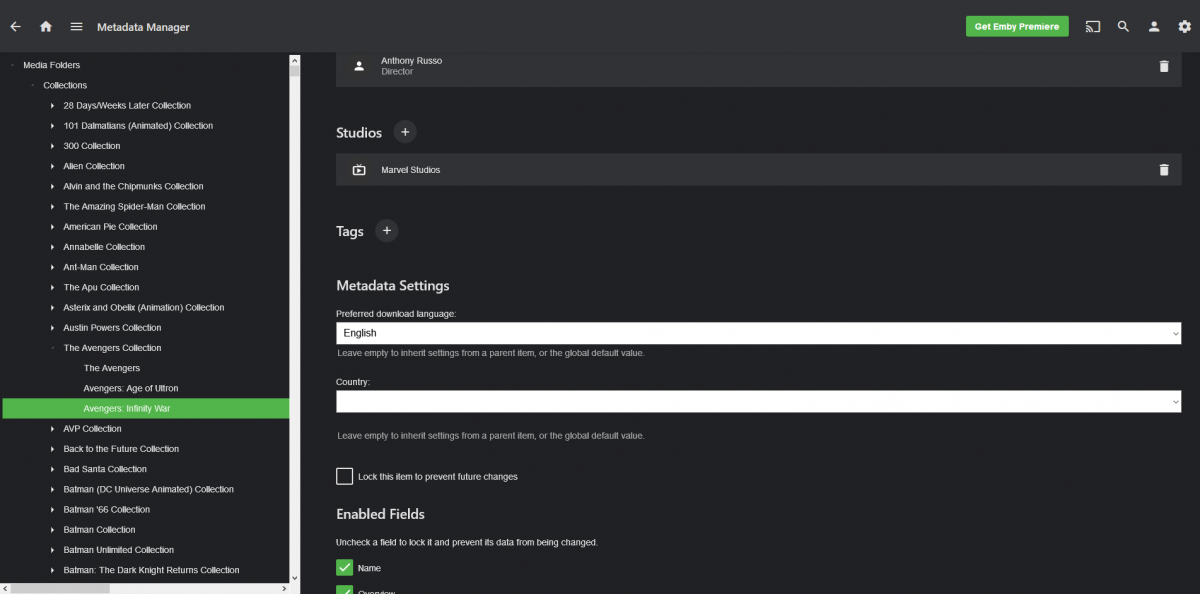The image size is (1200, 594).
Task: Select Avengers: Age of Ultron
Action: point(131,388)
